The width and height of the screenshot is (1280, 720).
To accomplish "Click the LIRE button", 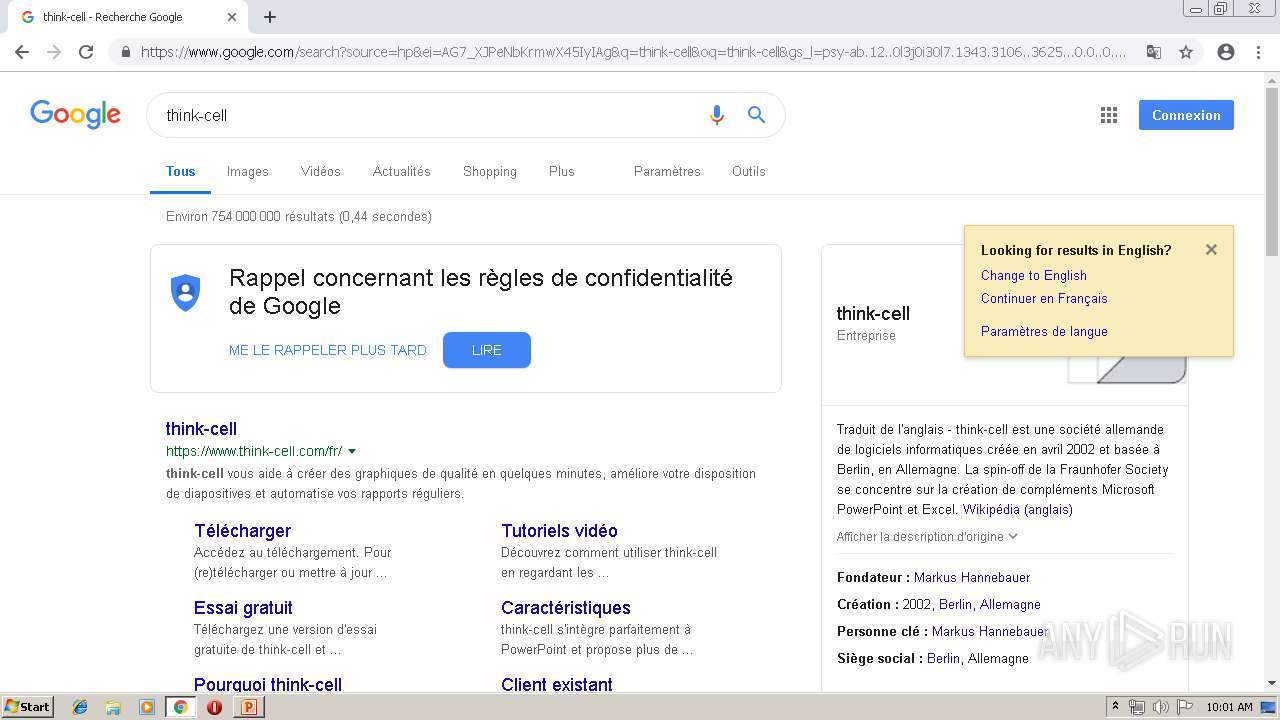I will (487, 350).
